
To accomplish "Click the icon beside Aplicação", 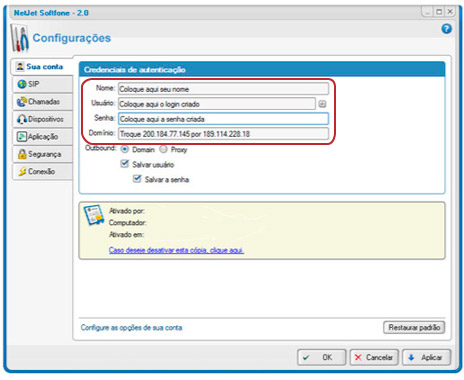I will click(22, 137).
